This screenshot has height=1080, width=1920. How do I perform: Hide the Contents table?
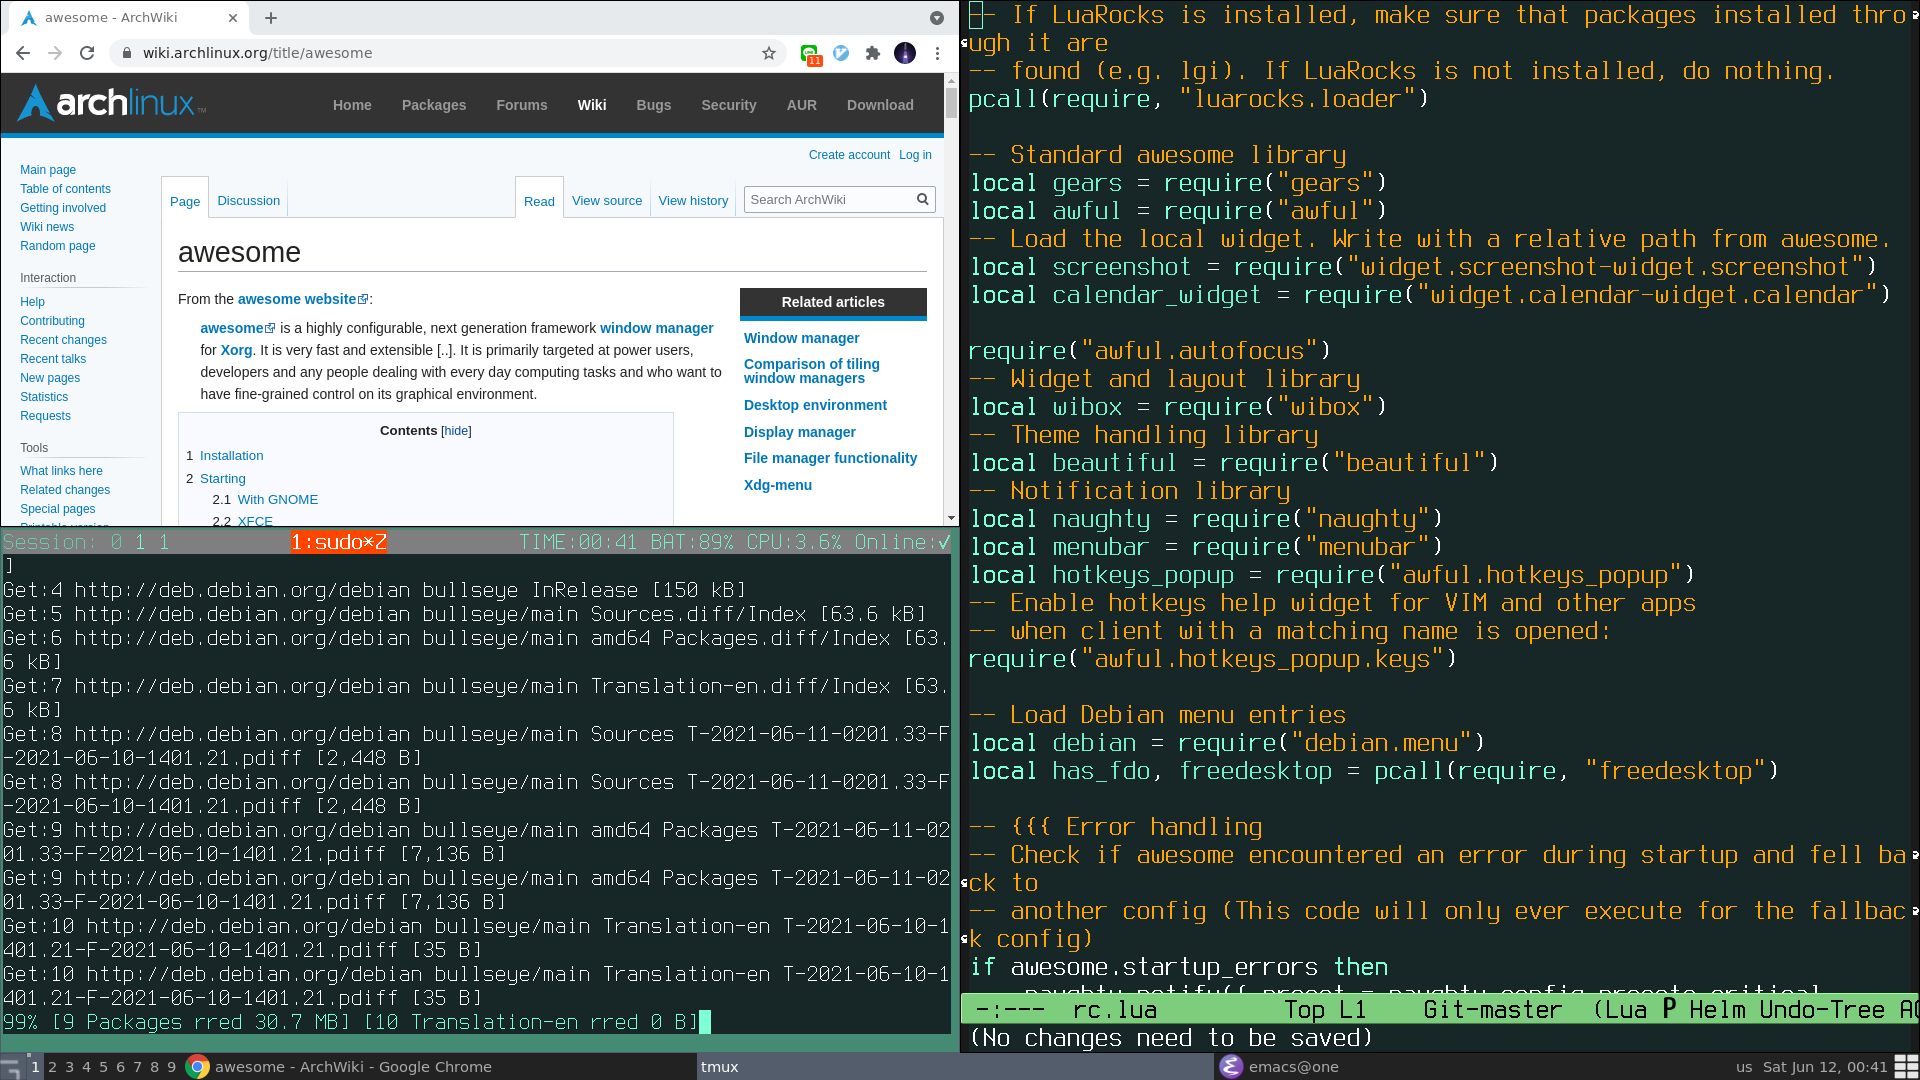[x=456, y=431]
